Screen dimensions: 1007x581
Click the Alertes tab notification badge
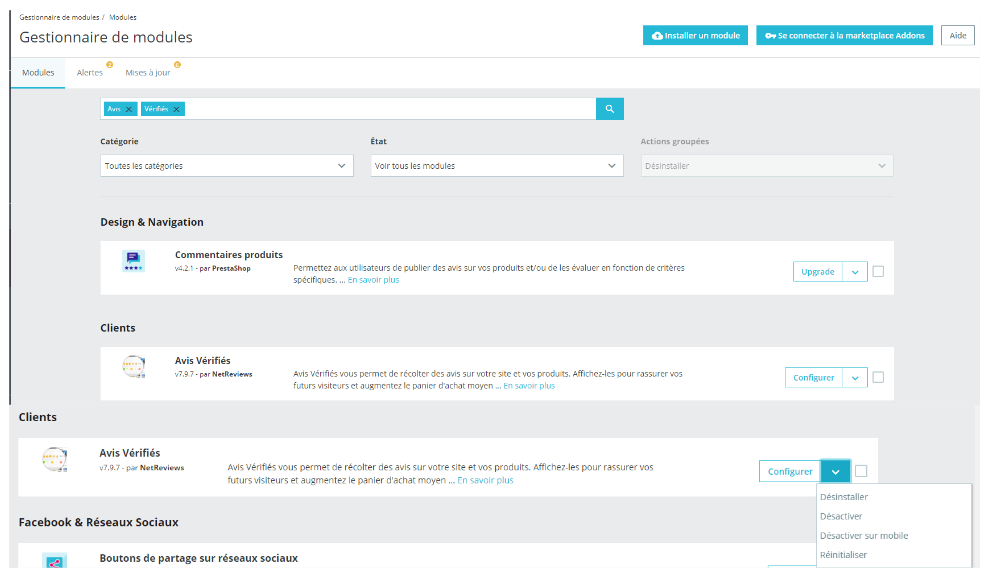coord(109,65)
